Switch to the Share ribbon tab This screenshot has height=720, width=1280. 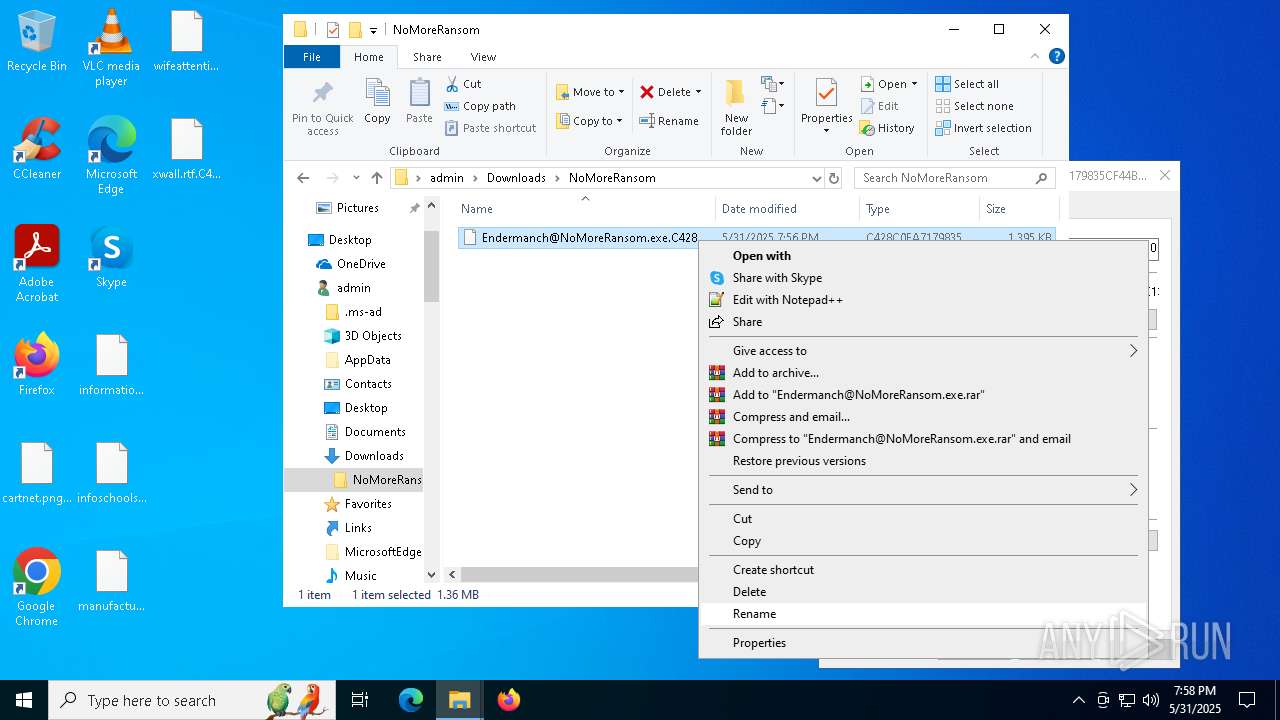[427, 57]
